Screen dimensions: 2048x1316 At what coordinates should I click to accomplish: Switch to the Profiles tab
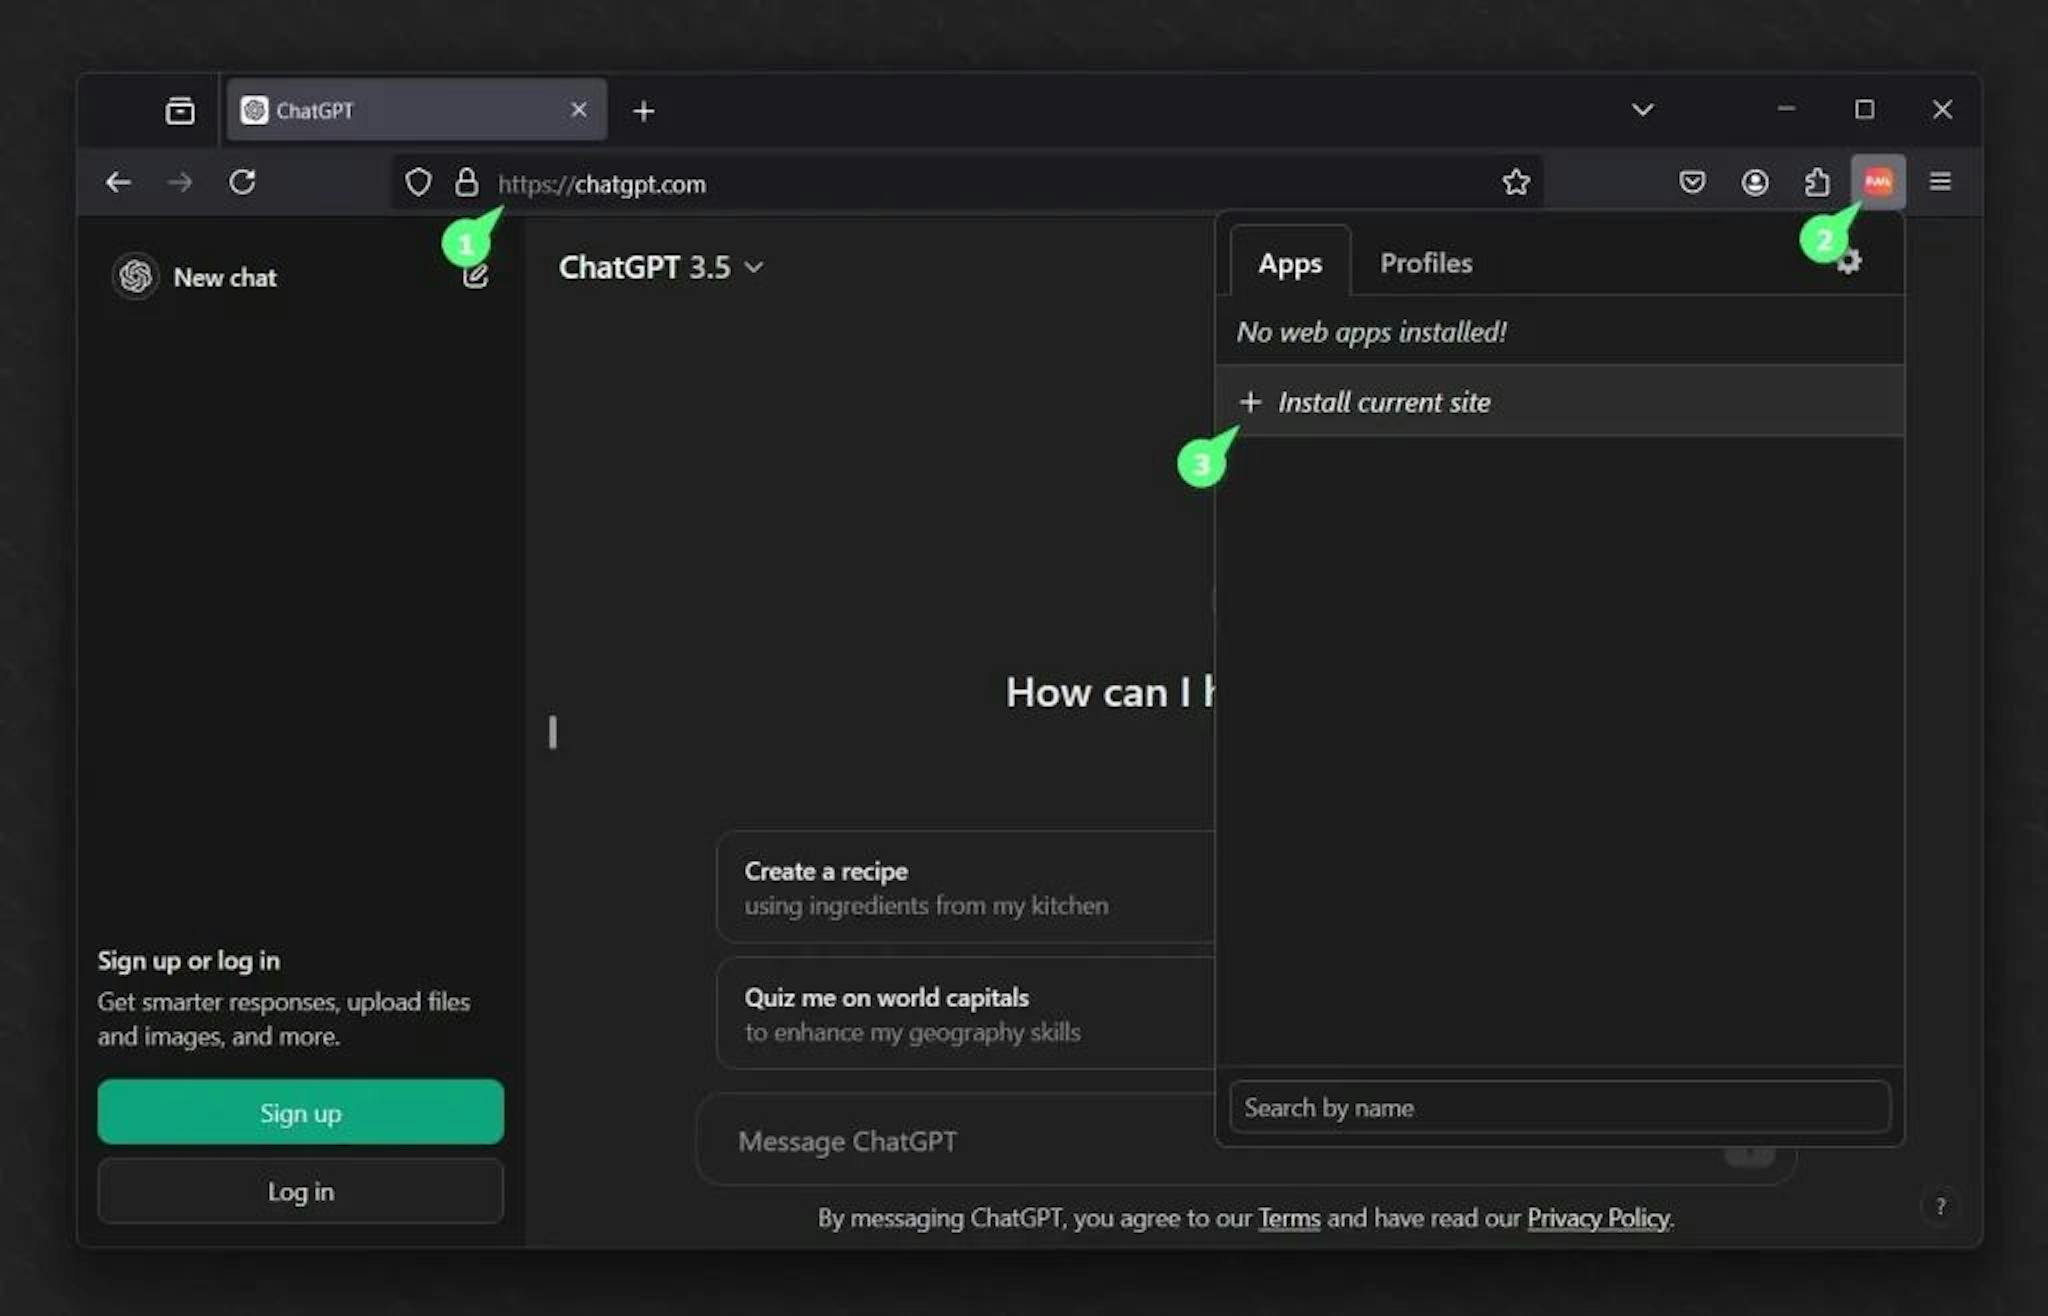(x=1426, y=263)
